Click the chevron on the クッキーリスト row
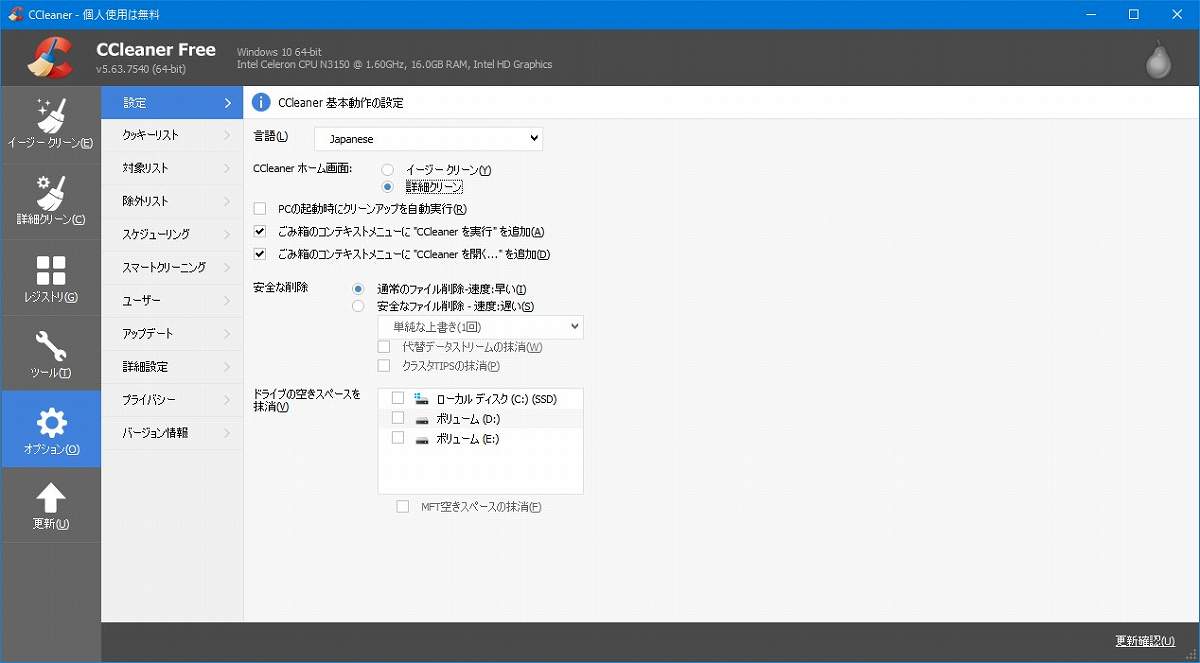 point(228,135)
